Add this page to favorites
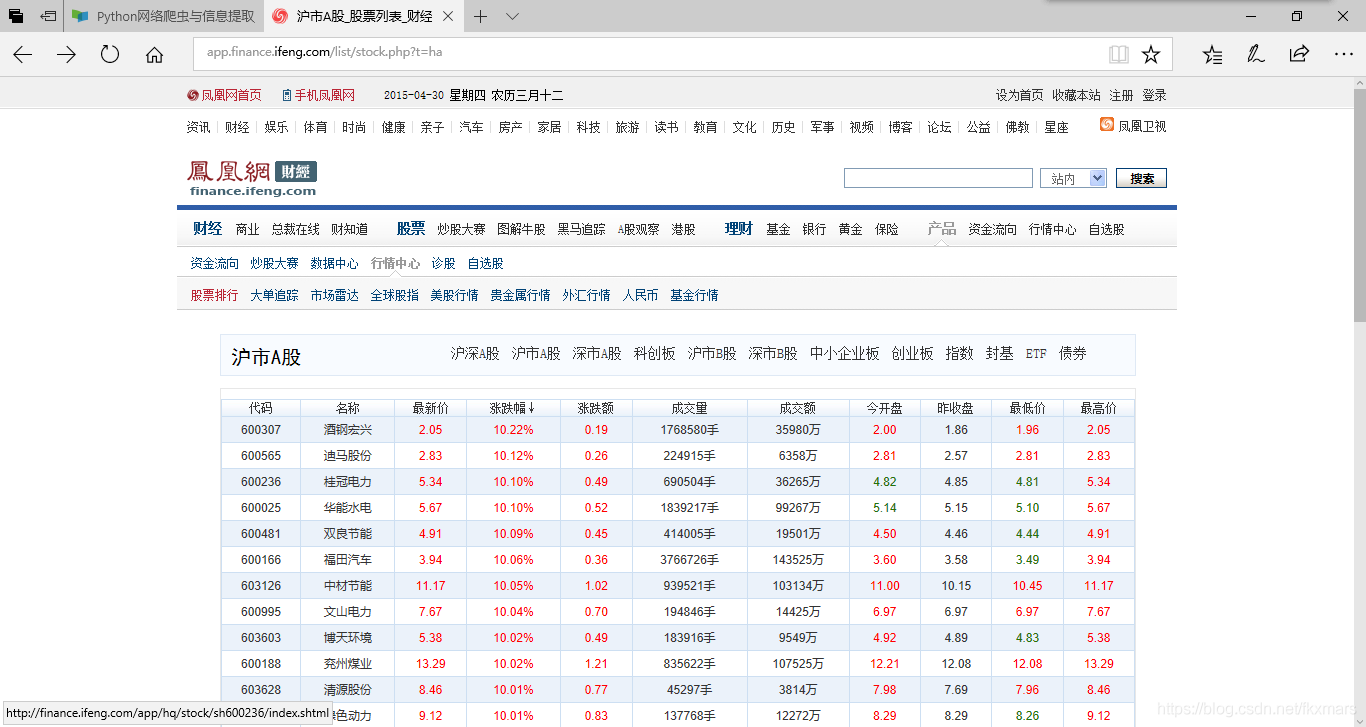Screen dimensions: 1366x727 [1151, 55]
